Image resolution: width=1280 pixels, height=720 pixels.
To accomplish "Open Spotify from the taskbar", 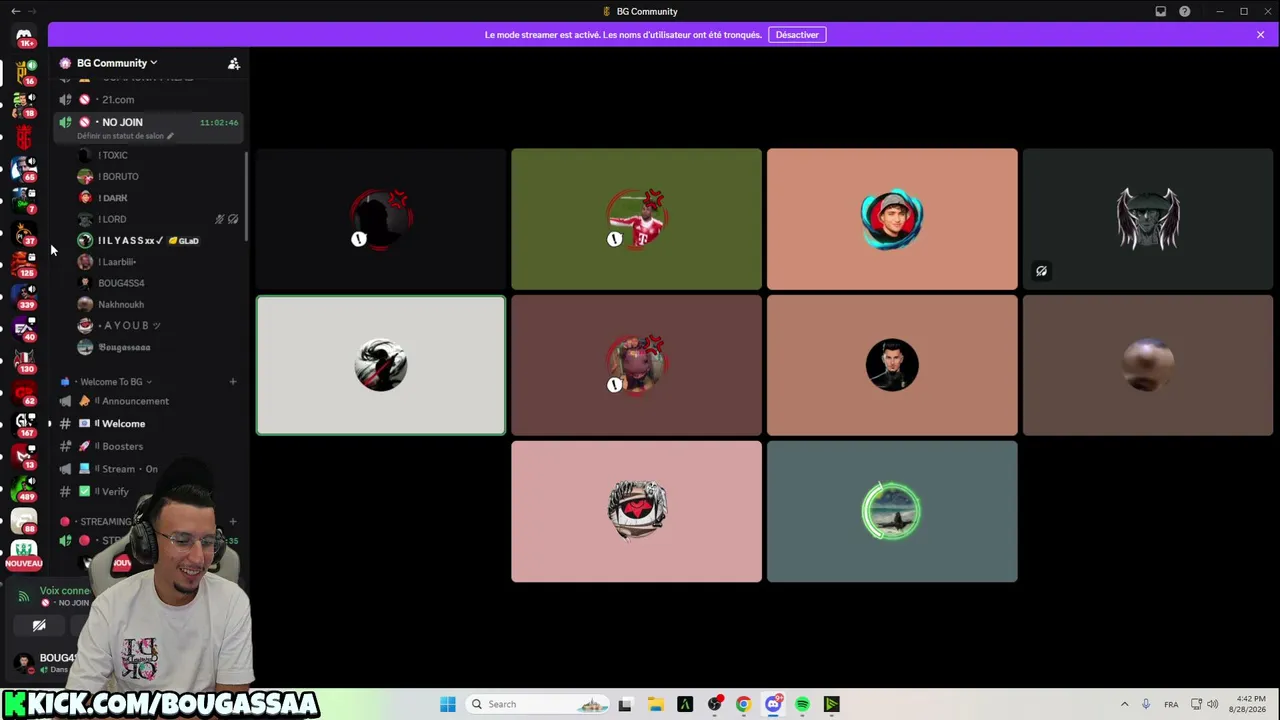I will pyautogui.click(x=802, y=704).
